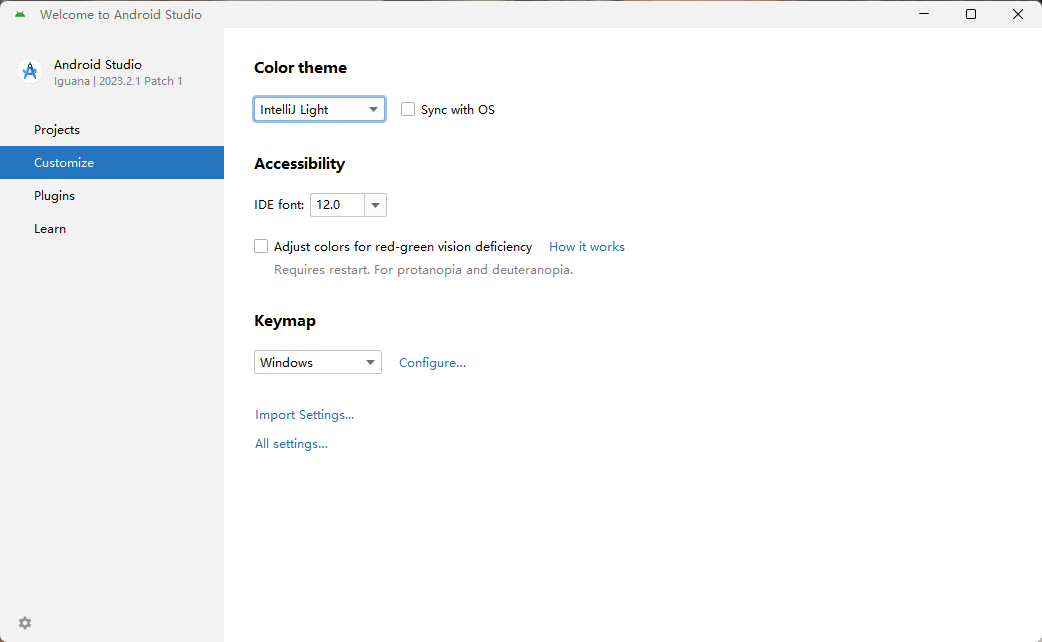Minimize the Welcome window
The width and height of the screenshot is (1042, 642).
point(924,14)
